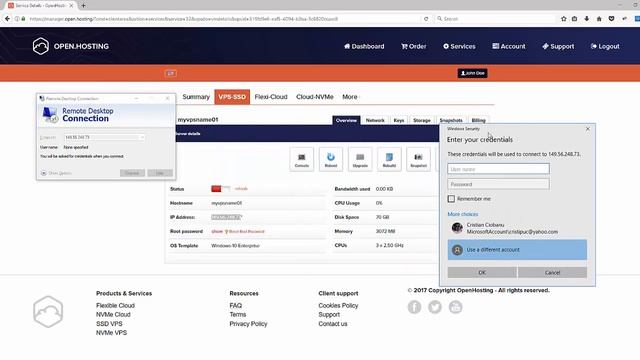Log out using the Logout link

(605, 46)
